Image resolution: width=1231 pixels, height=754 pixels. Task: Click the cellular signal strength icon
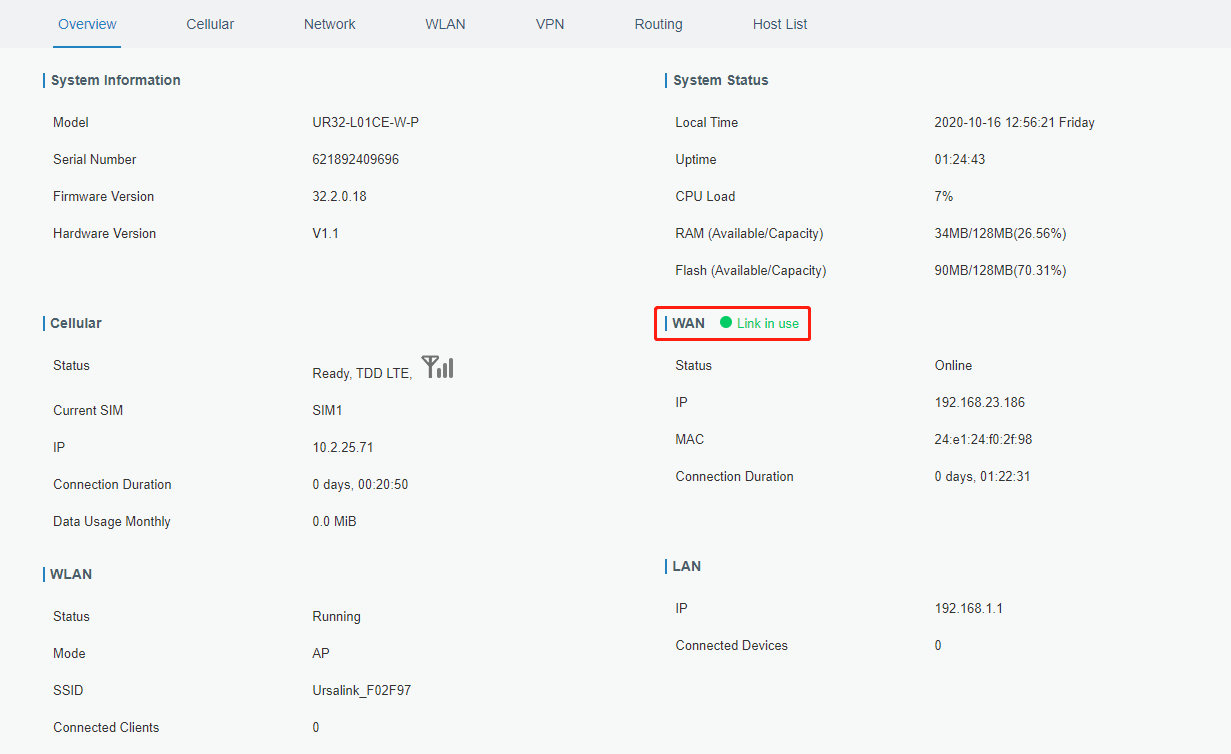(437, 367)
